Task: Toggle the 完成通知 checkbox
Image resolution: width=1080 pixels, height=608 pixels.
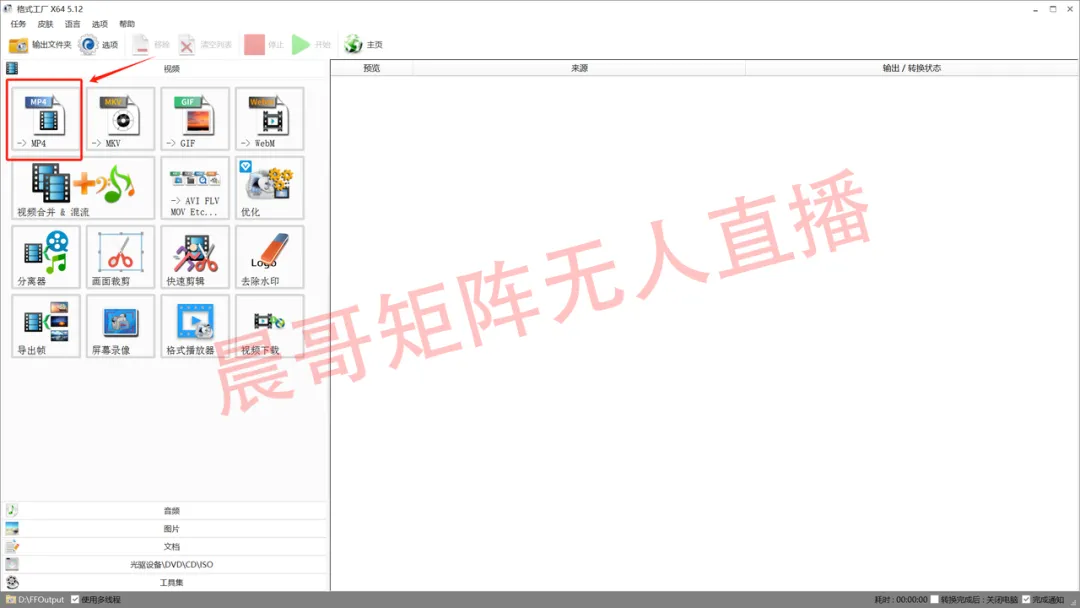Action: point(1026,600)
